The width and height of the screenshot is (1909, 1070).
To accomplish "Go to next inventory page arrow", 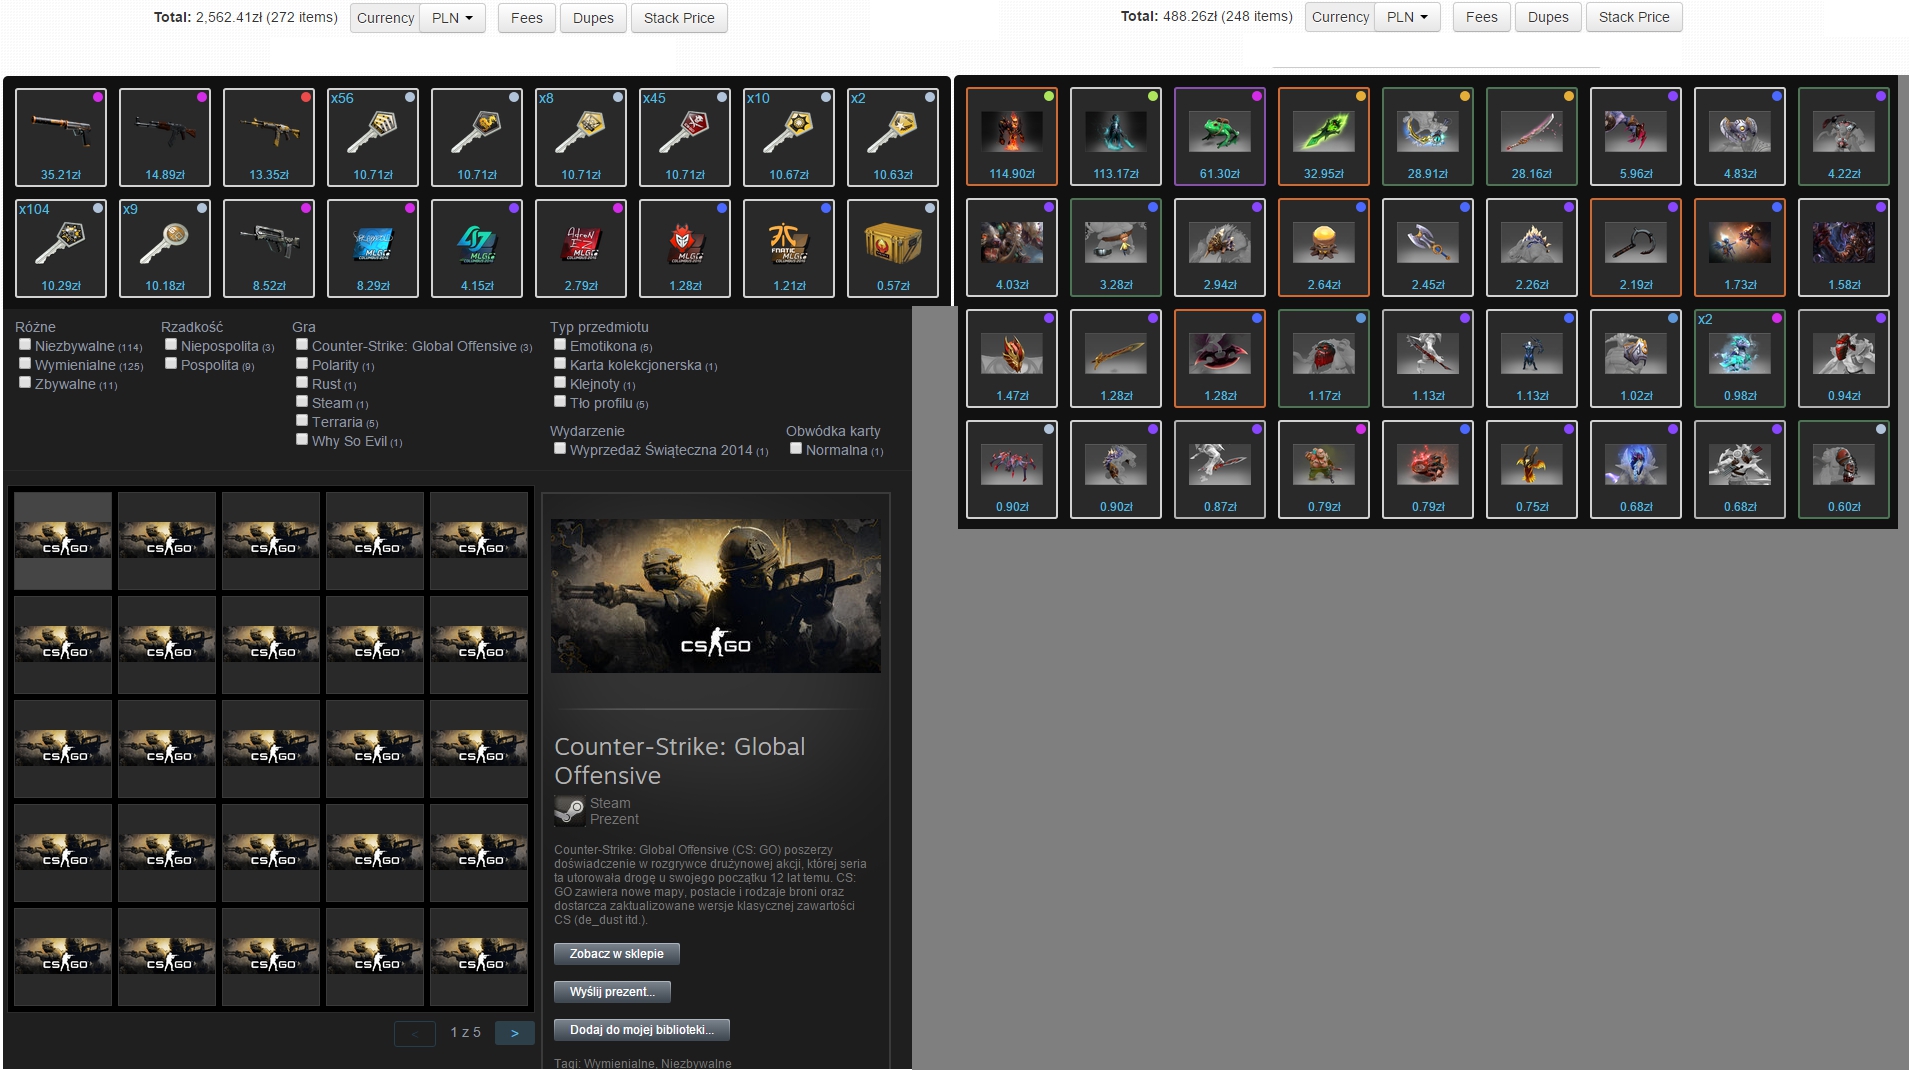I will (x=514, y=1033).
